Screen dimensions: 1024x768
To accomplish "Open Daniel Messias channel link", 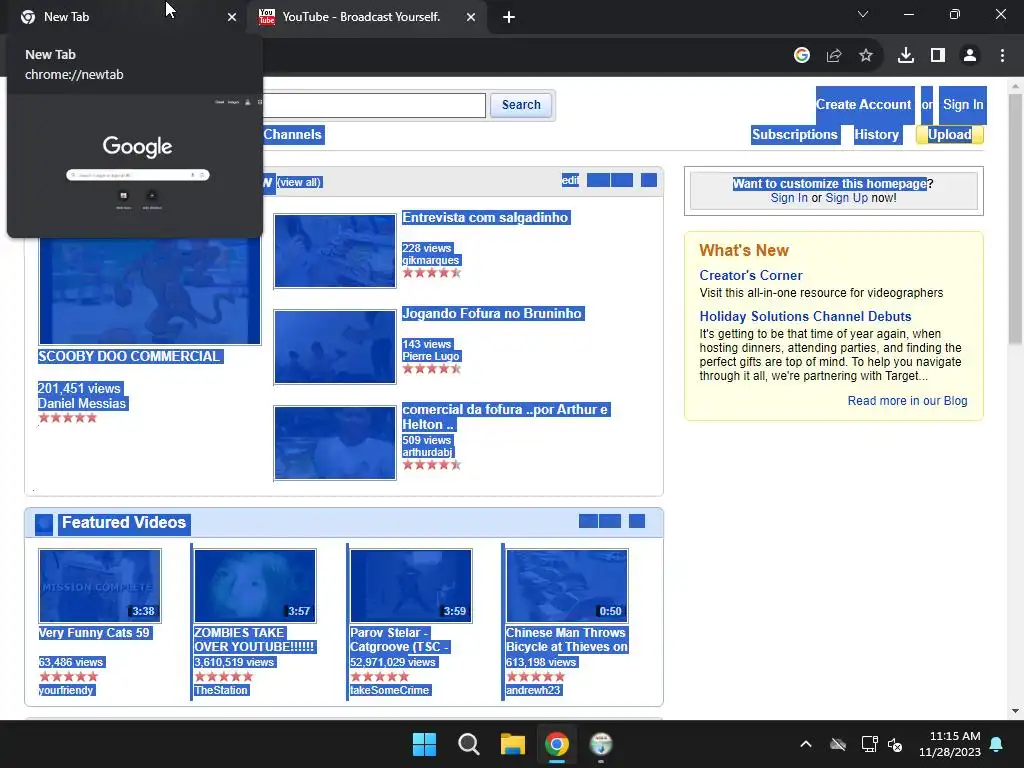I will point(82,404).
